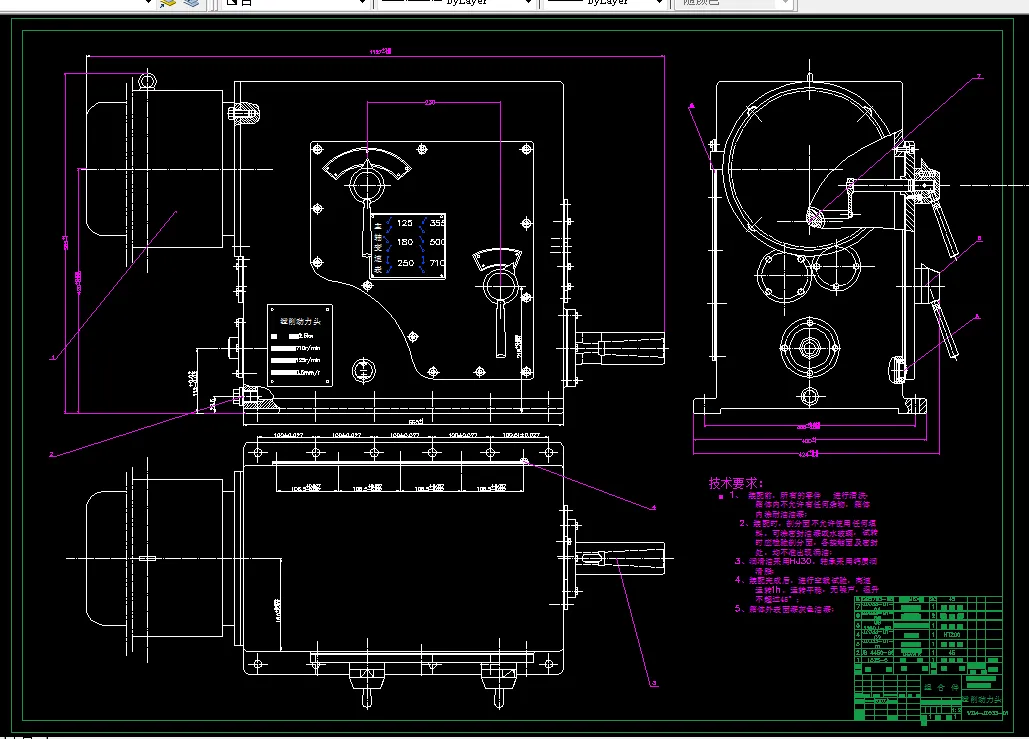
Task: Click the 125r/min nameplate line
Action: click(295, 360)
